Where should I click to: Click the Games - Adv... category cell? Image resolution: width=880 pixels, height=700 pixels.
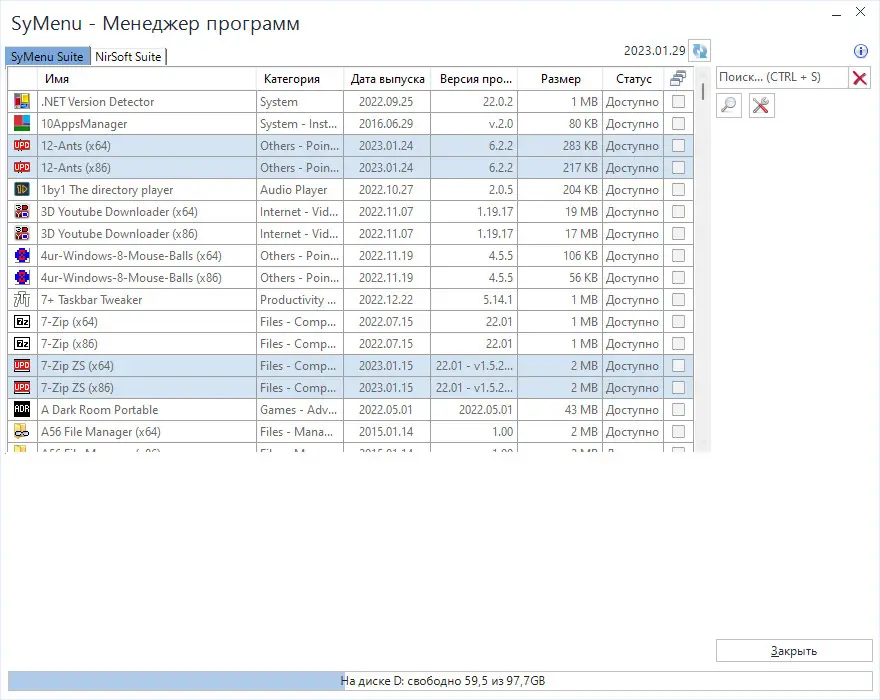point(300,409)
